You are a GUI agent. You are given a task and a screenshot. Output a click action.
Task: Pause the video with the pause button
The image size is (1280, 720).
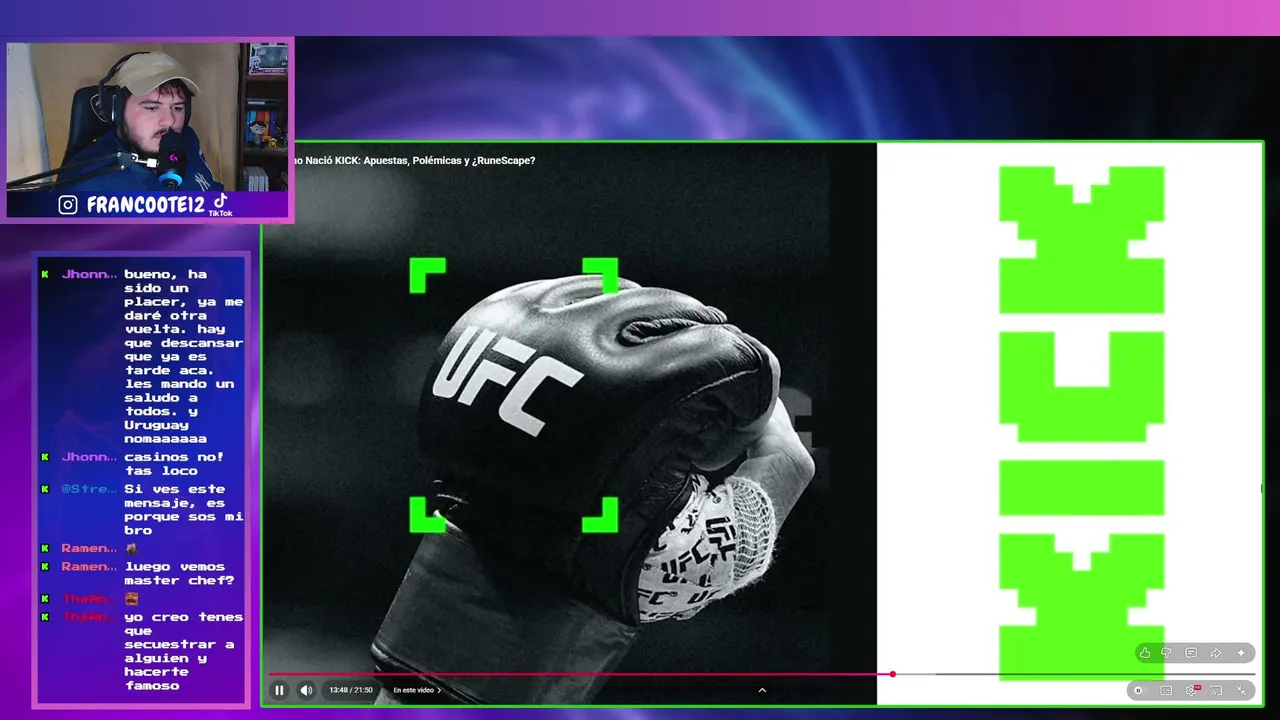(279, 690)
